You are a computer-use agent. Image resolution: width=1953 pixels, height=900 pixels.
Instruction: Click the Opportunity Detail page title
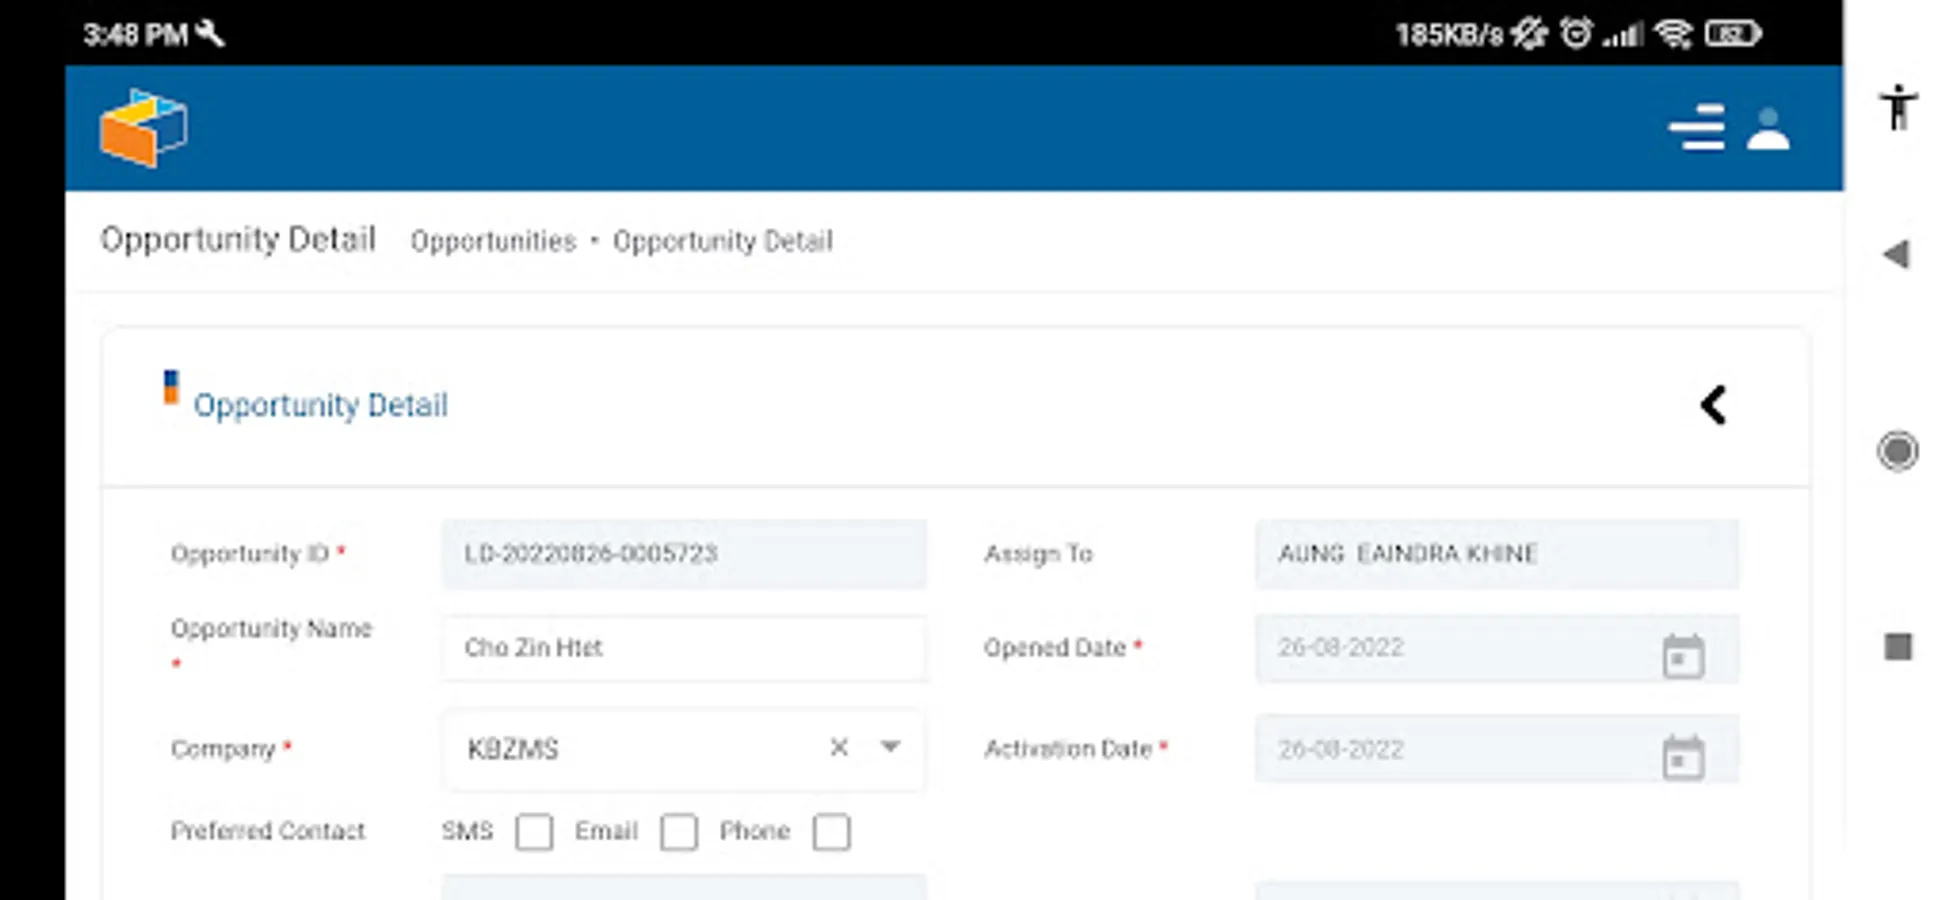click(x=238, y=240)
